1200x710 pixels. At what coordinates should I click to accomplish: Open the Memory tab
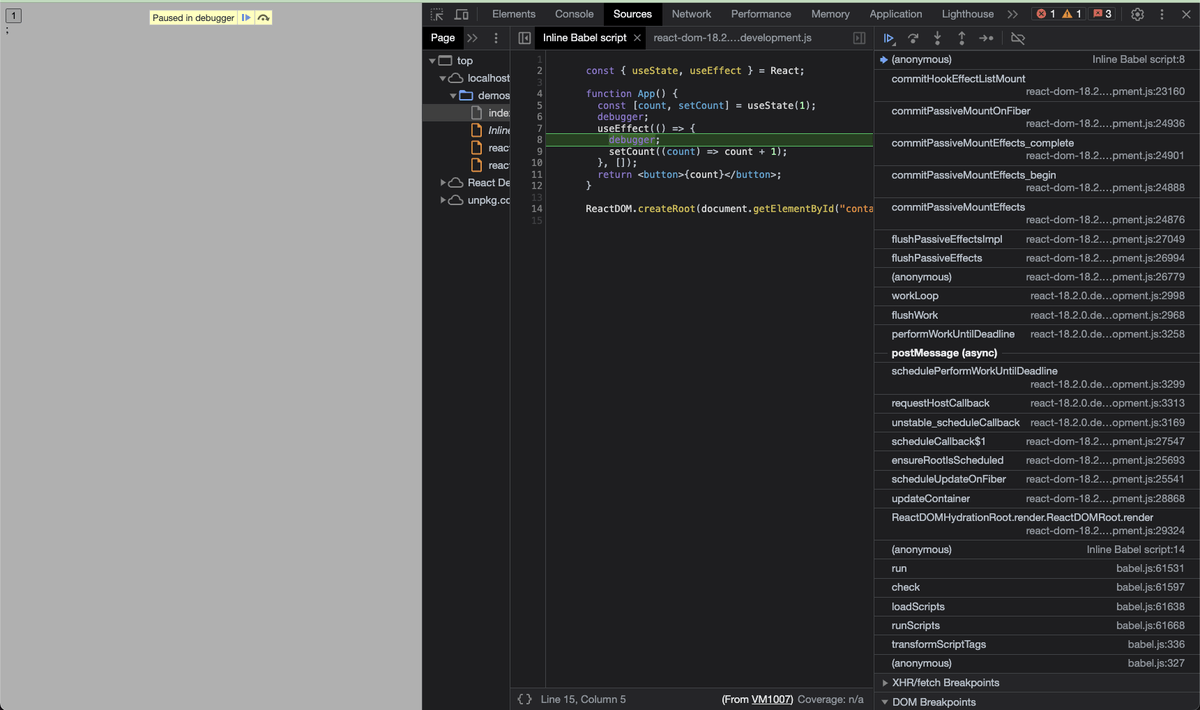[830, 14]
